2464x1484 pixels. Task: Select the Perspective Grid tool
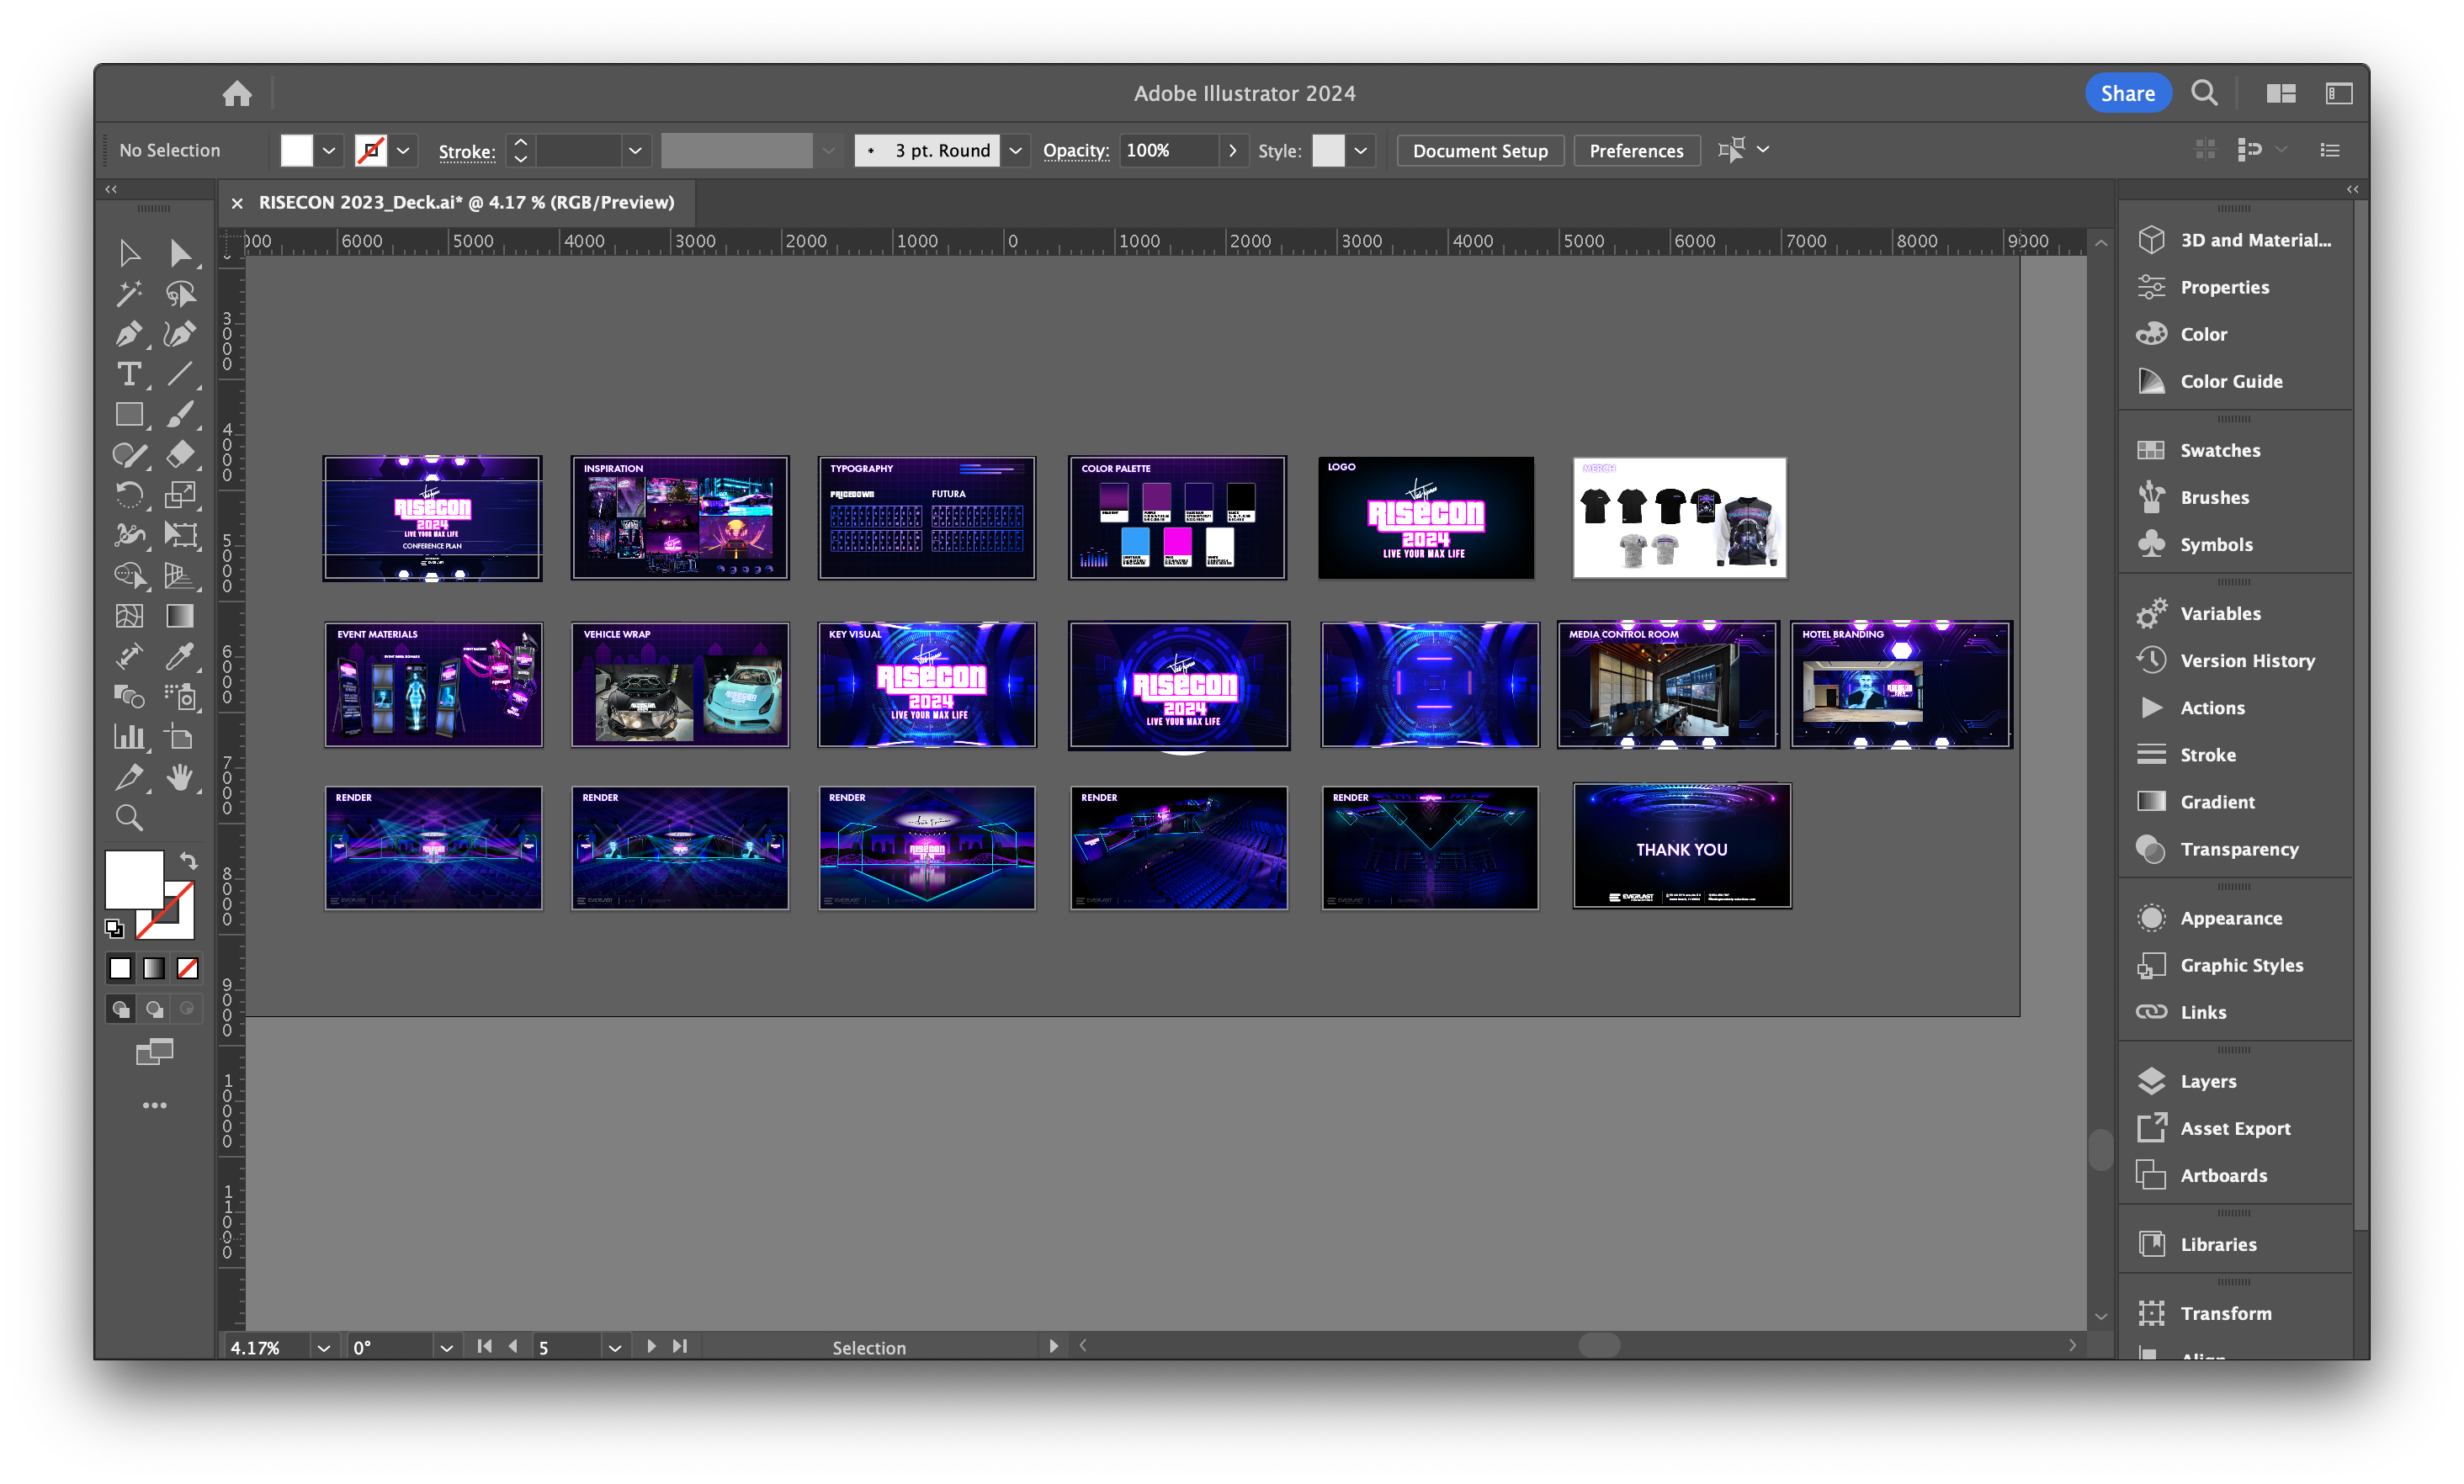pos(180,576)
